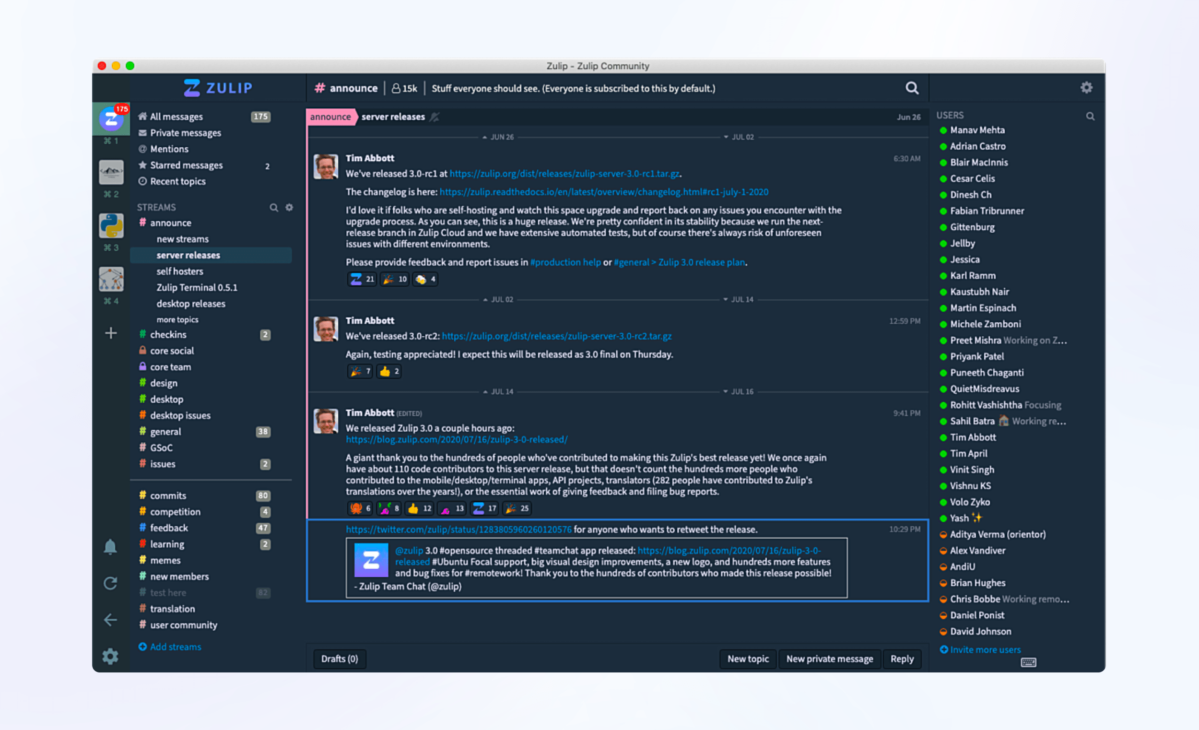
Task: Click the subscriber count 15k icon
Action: coord(405,89)
